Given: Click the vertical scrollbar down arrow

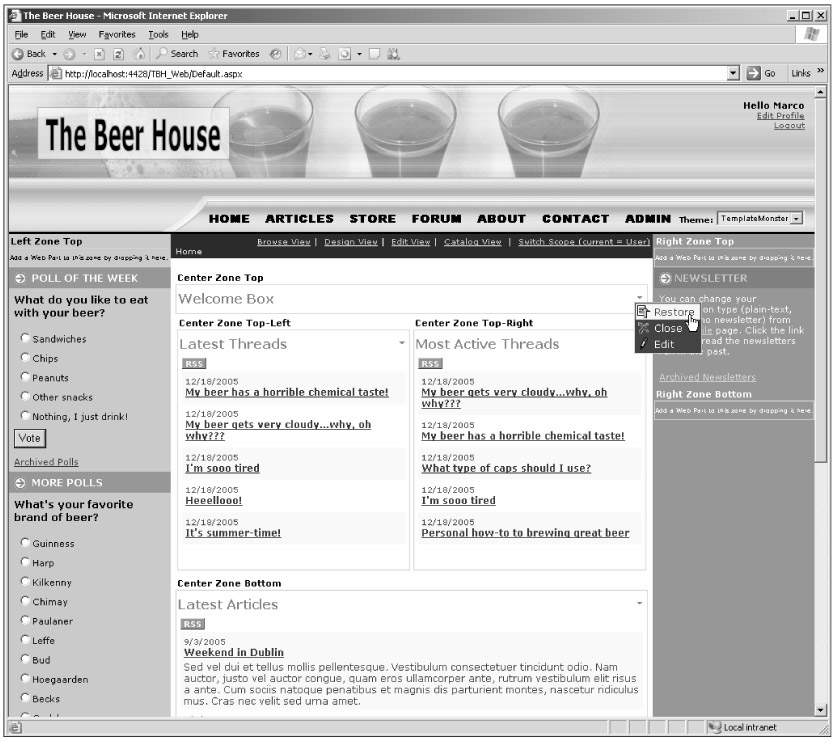Looking at the screenshot, I should pyautogui.click(x=821, y=709).
